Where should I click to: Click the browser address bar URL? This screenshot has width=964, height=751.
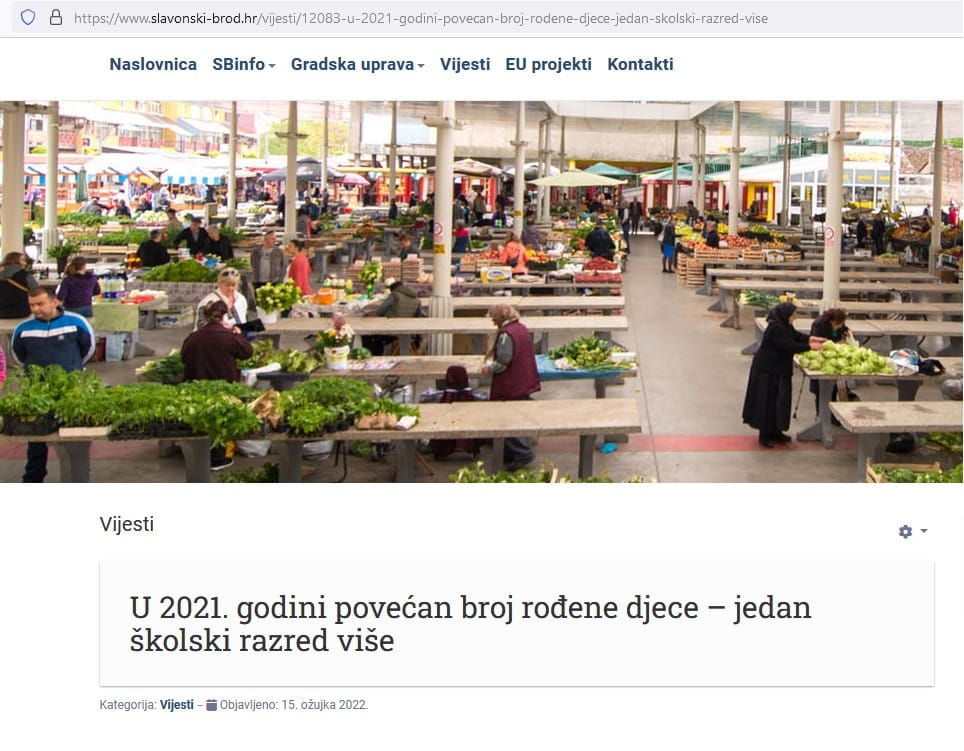(x=421, y=18)
